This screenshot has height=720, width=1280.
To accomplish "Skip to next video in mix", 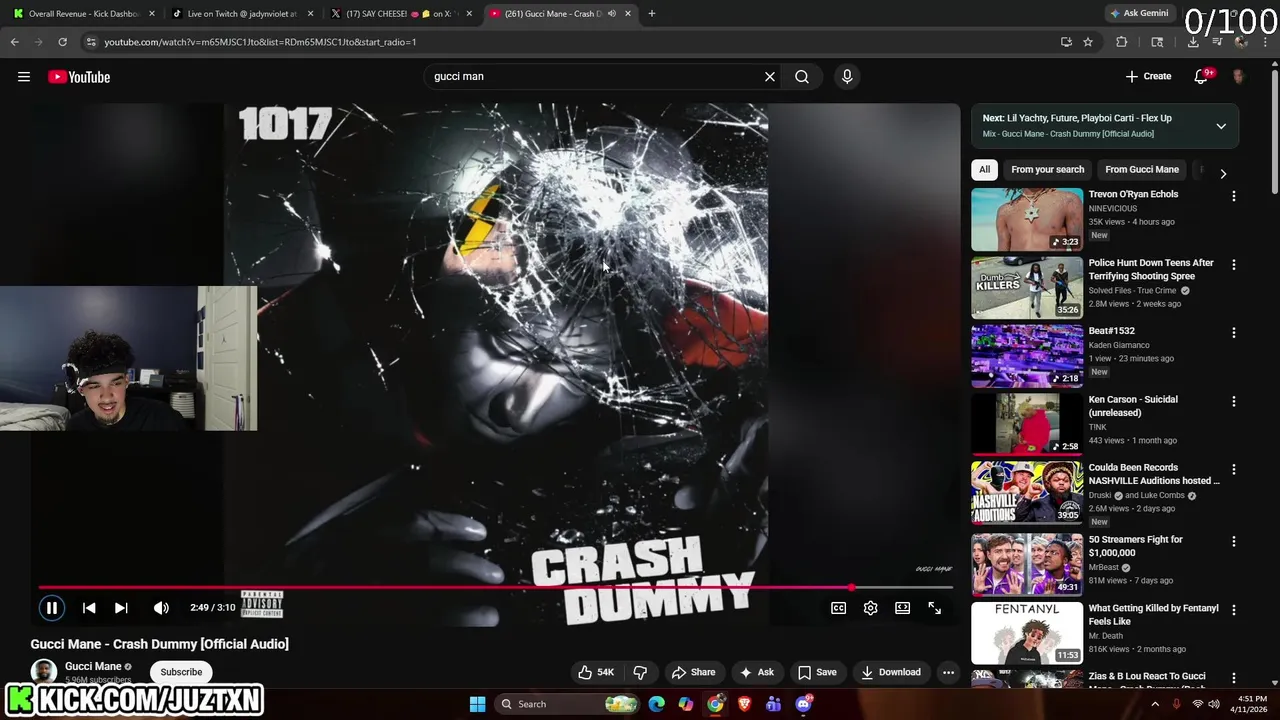I will click(121, 608).
